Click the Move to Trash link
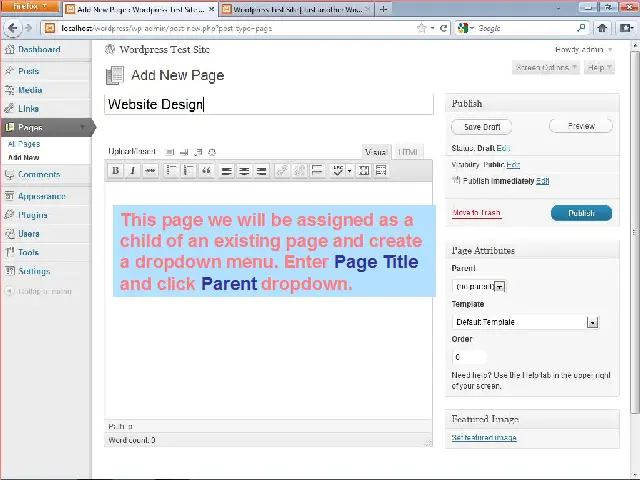 476,213
